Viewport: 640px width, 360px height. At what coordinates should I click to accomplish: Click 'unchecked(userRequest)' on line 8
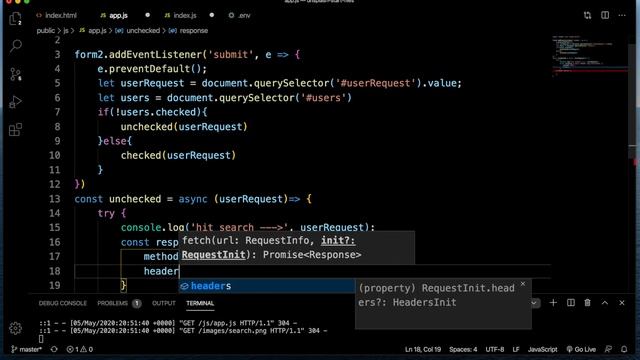point(184,127)
